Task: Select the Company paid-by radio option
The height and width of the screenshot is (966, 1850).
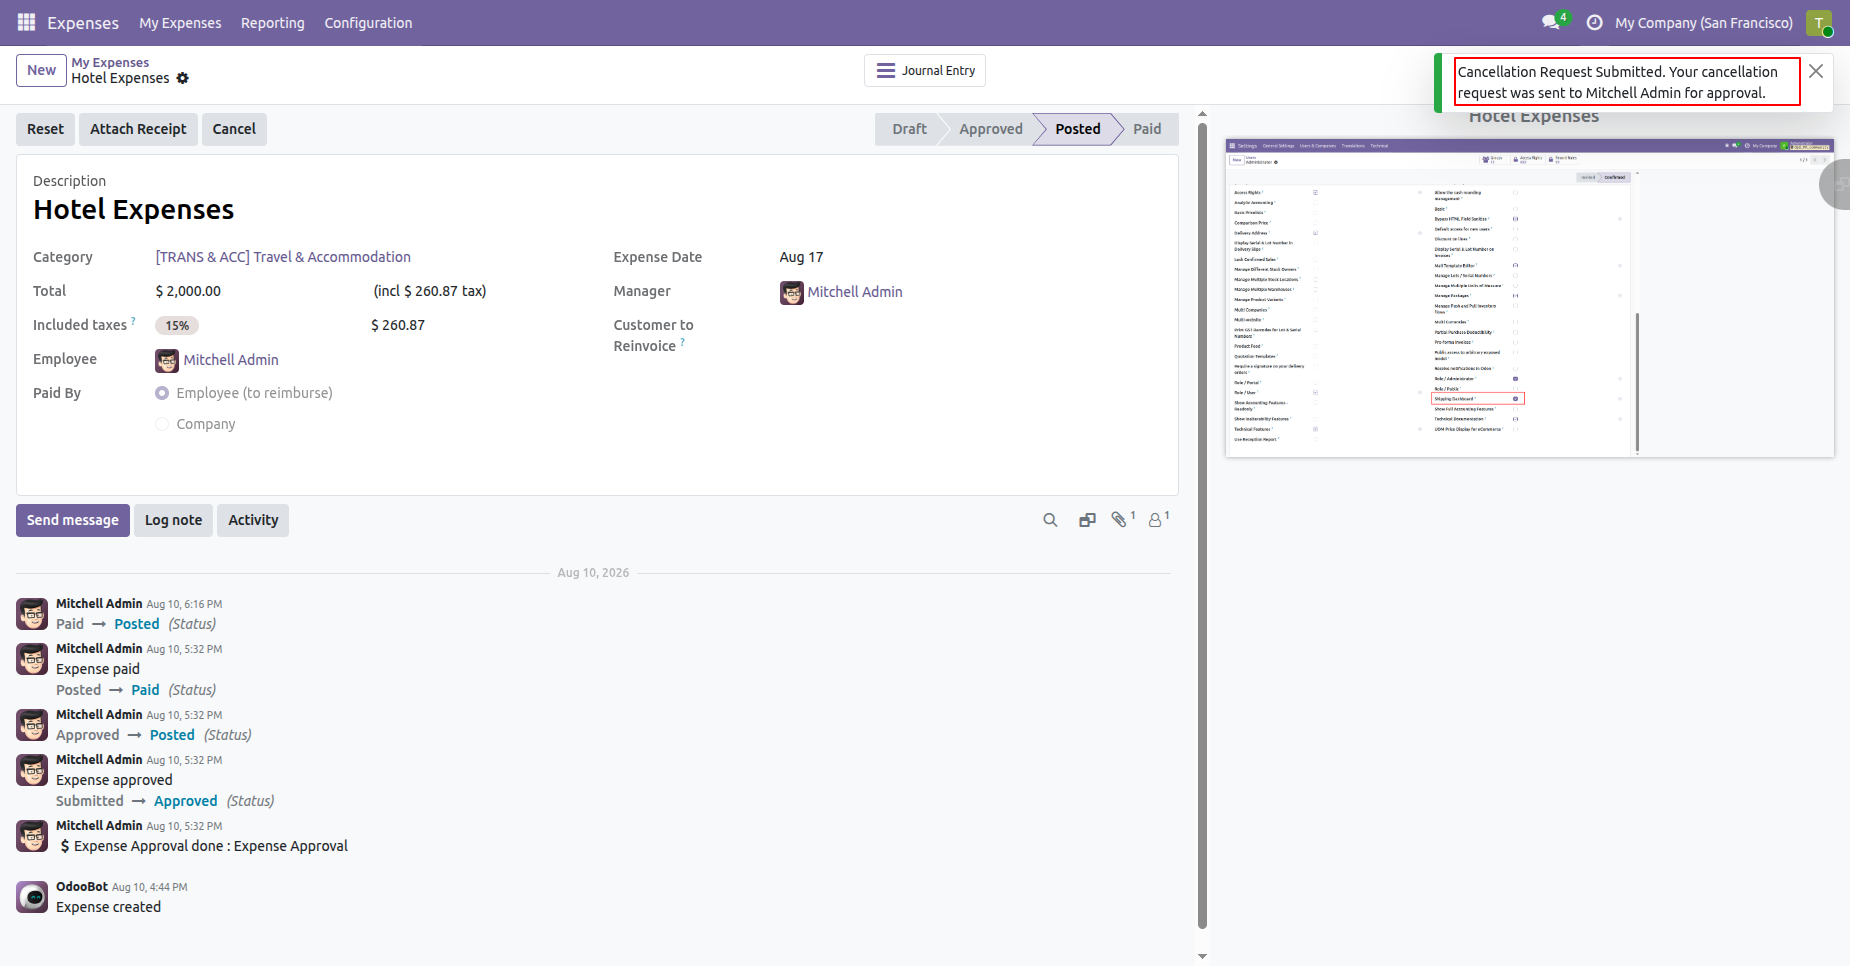Action: (x=162, y=424)
